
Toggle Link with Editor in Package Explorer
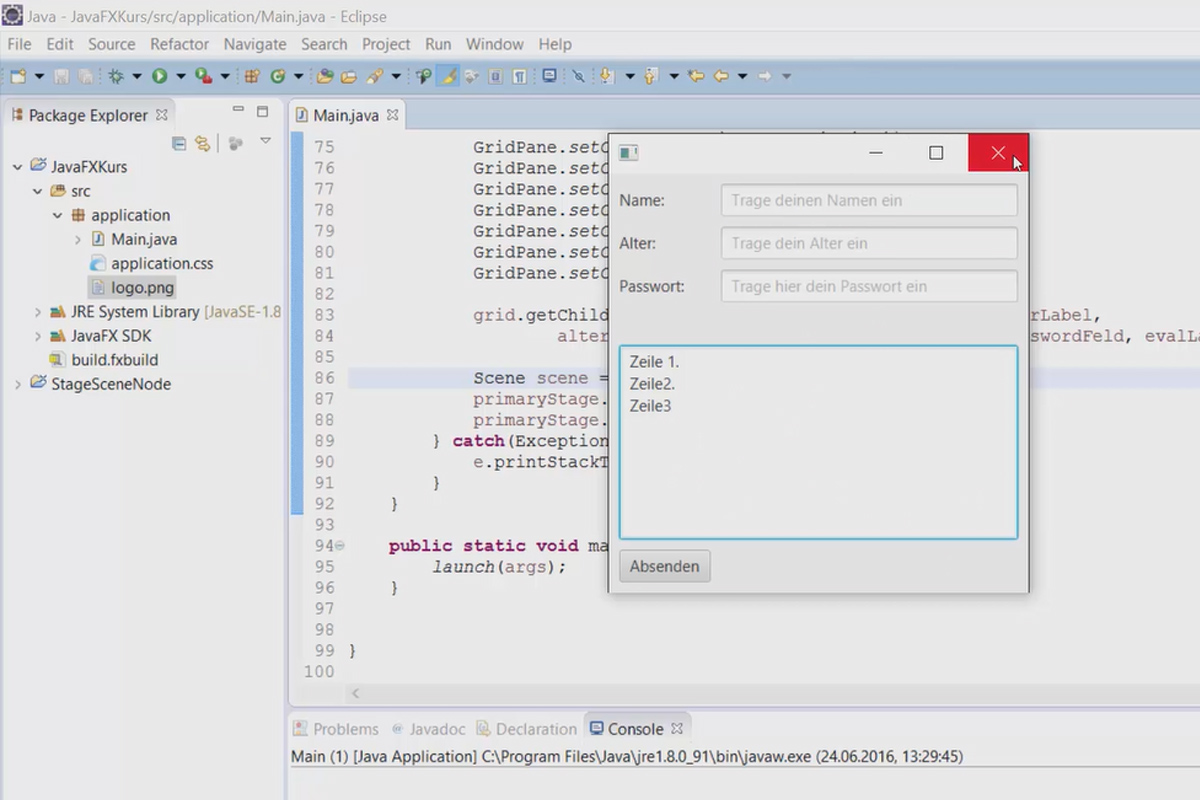click(x=202, y=143)
